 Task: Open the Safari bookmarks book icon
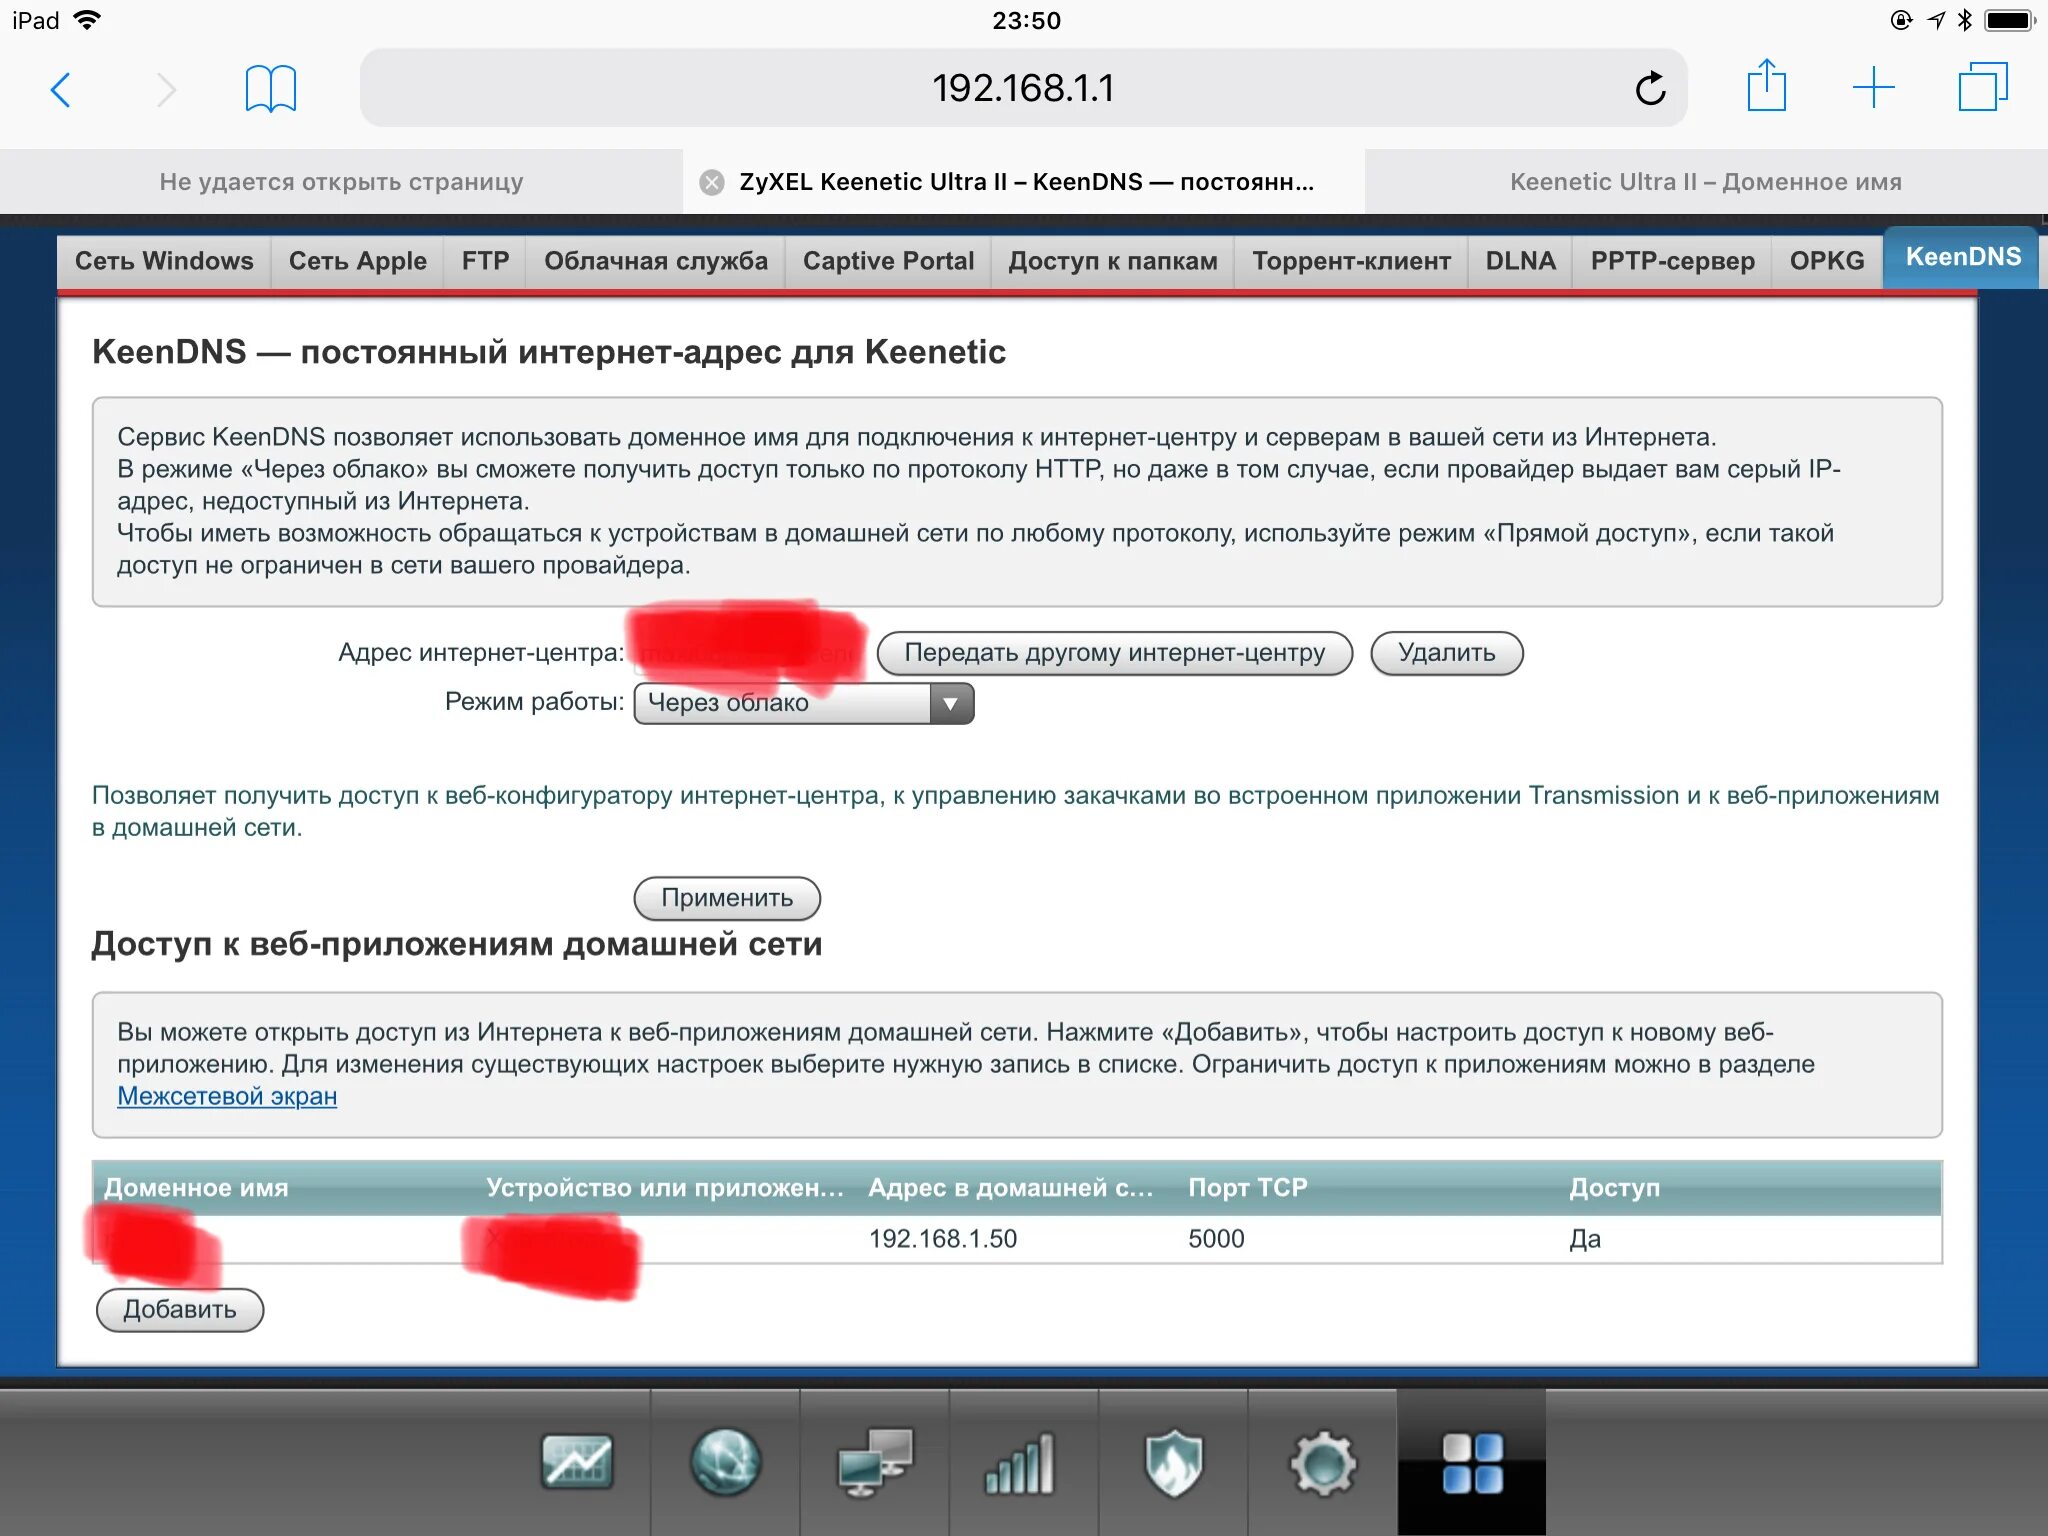click(270, 89)
